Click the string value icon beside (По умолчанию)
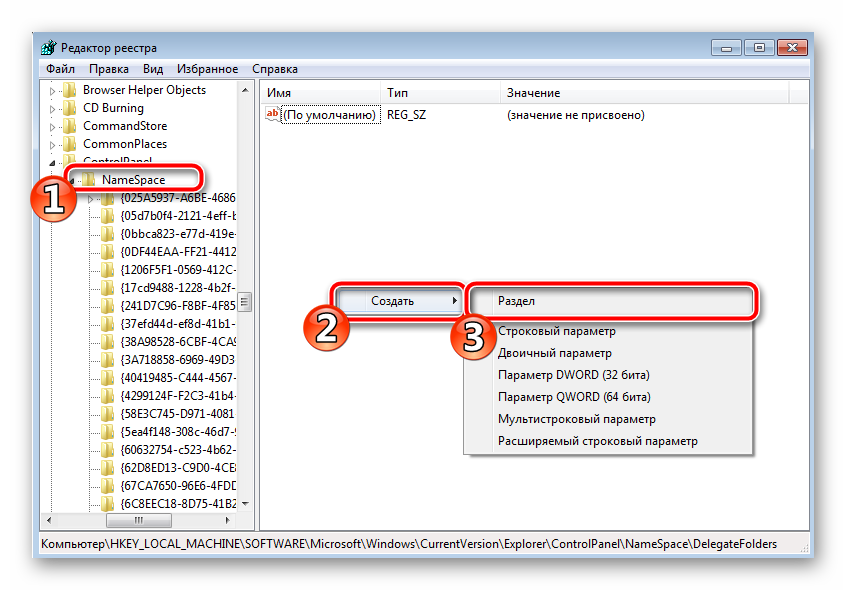The image size is (846, 590). point(272,115)
